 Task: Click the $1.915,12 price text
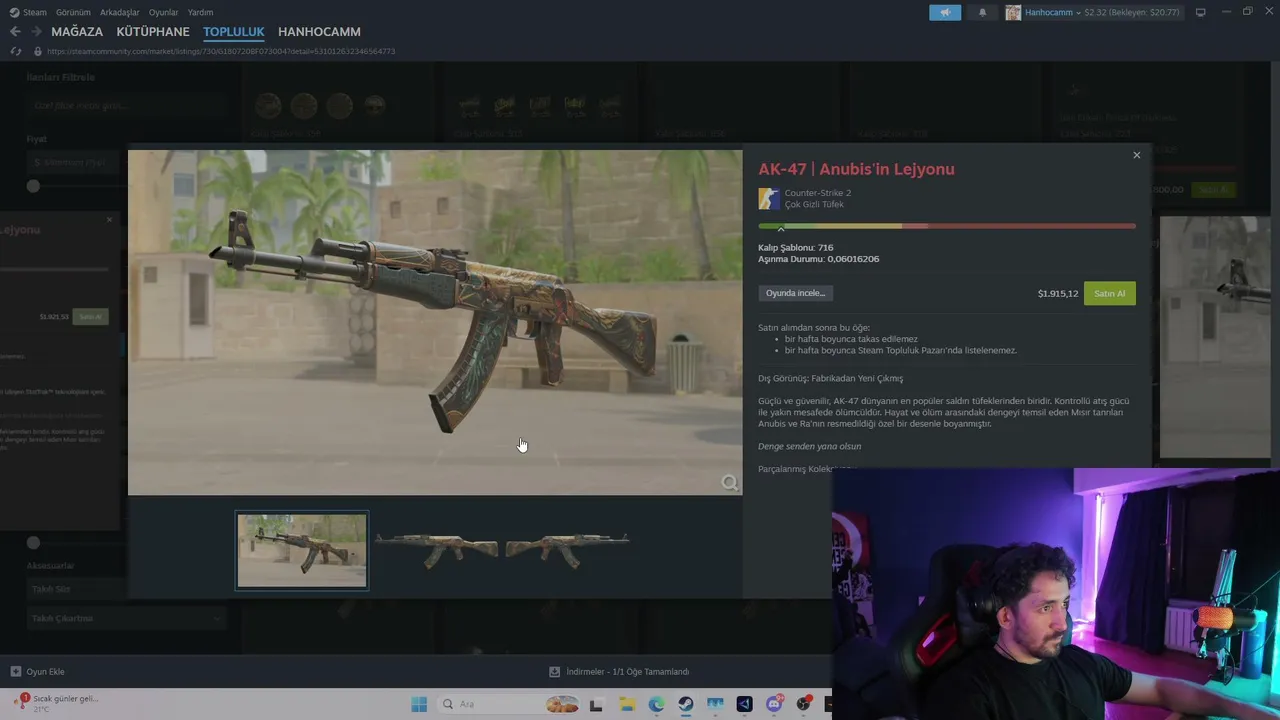[x=1058, y=294]
